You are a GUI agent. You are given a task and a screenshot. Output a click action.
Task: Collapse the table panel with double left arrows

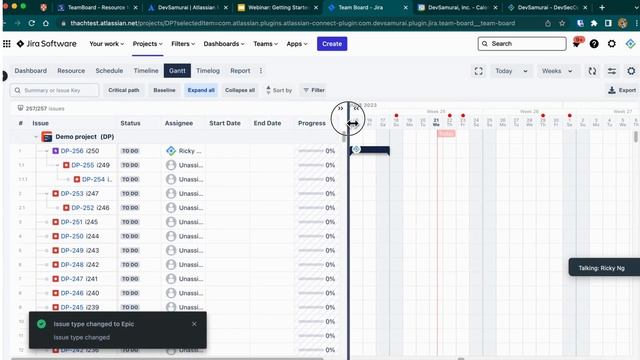coord(356,109)
